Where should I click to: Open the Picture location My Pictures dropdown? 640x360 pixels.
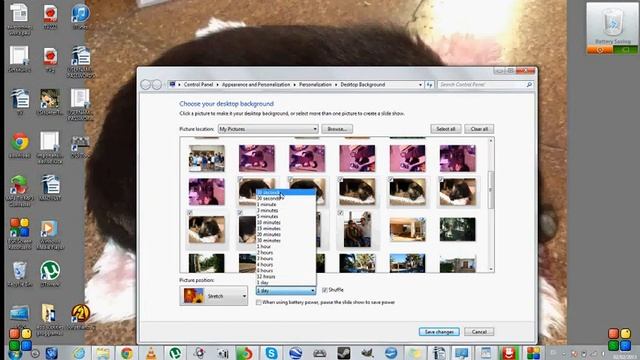[268, 129]
